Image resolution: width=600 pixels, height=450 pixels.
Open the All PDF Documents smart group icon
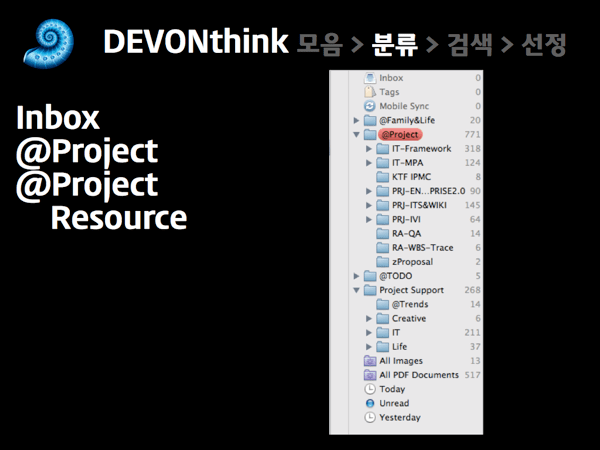click(x=370, y=375)
